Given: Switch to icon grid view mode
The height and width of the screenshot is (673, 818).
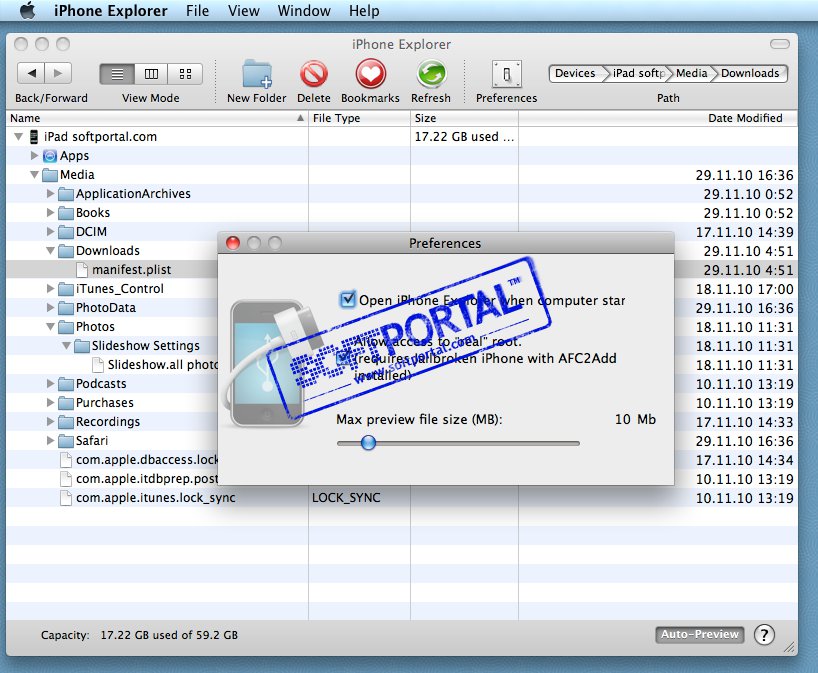Looking at the screenshot, I should [185, 74].
